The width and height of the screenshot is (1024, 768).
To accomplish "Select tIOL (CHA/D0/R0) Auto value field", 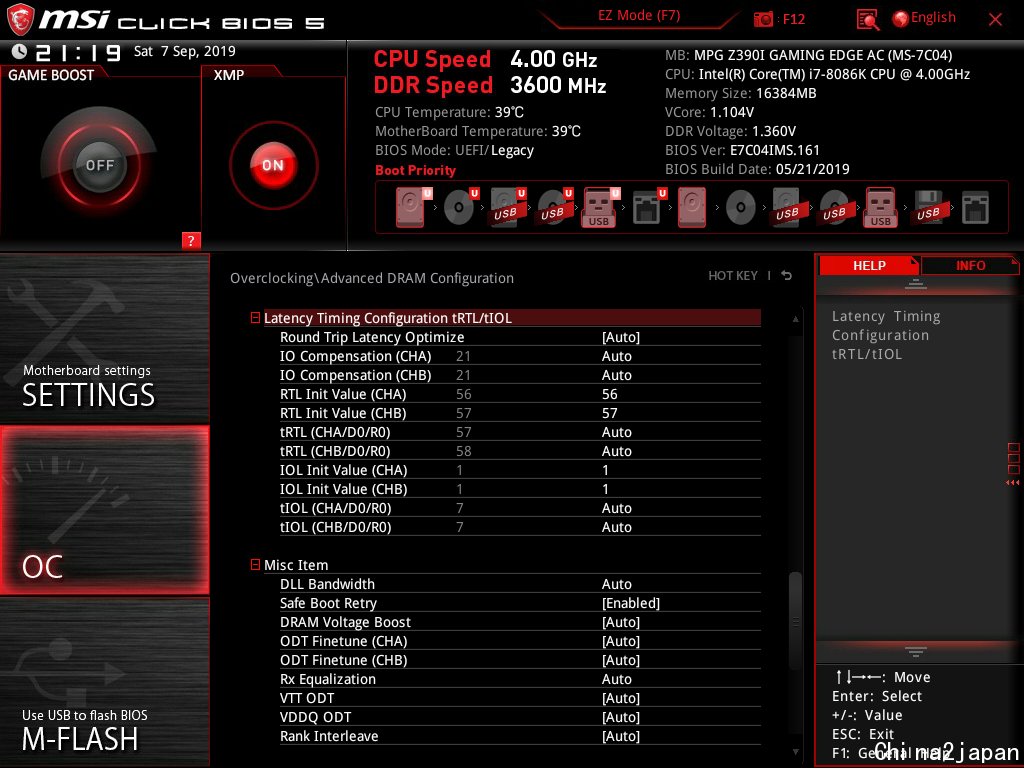I will tap(616, 507).
